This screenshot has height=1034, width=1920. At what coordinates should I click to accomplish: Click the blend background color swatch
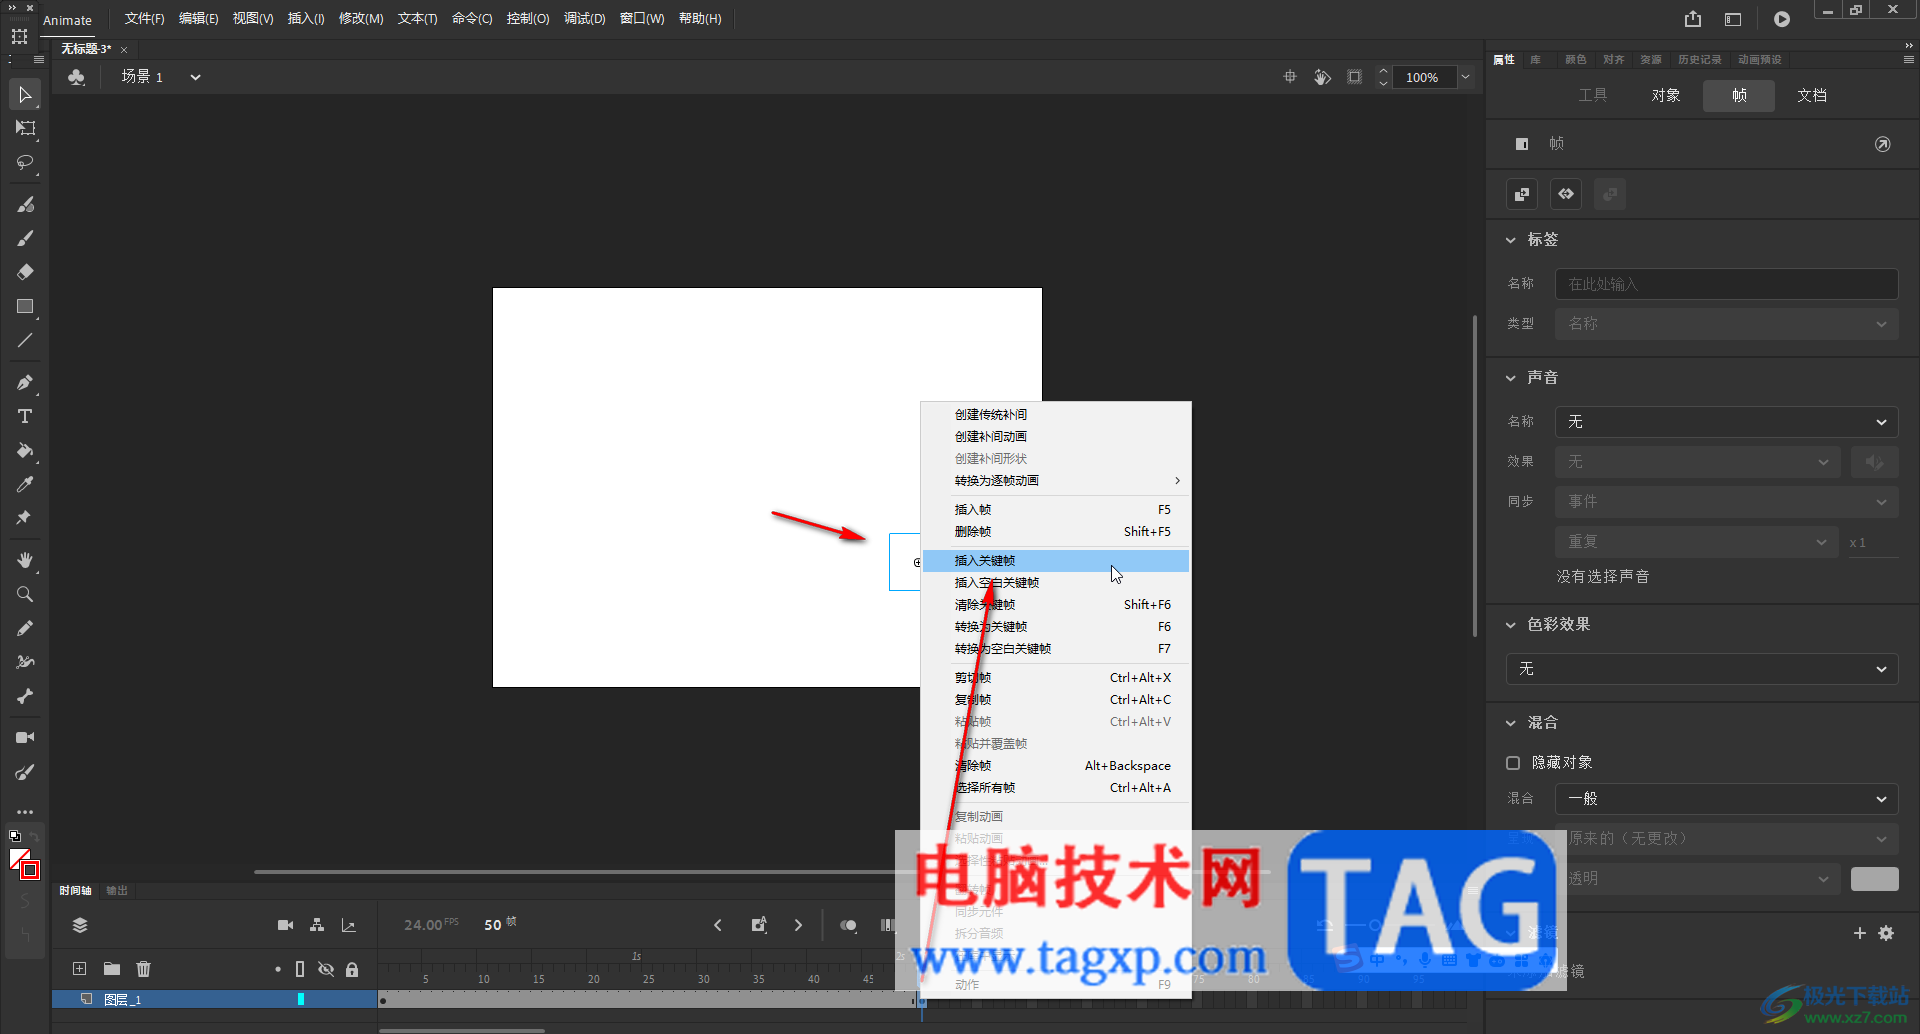coord(1874,879)
